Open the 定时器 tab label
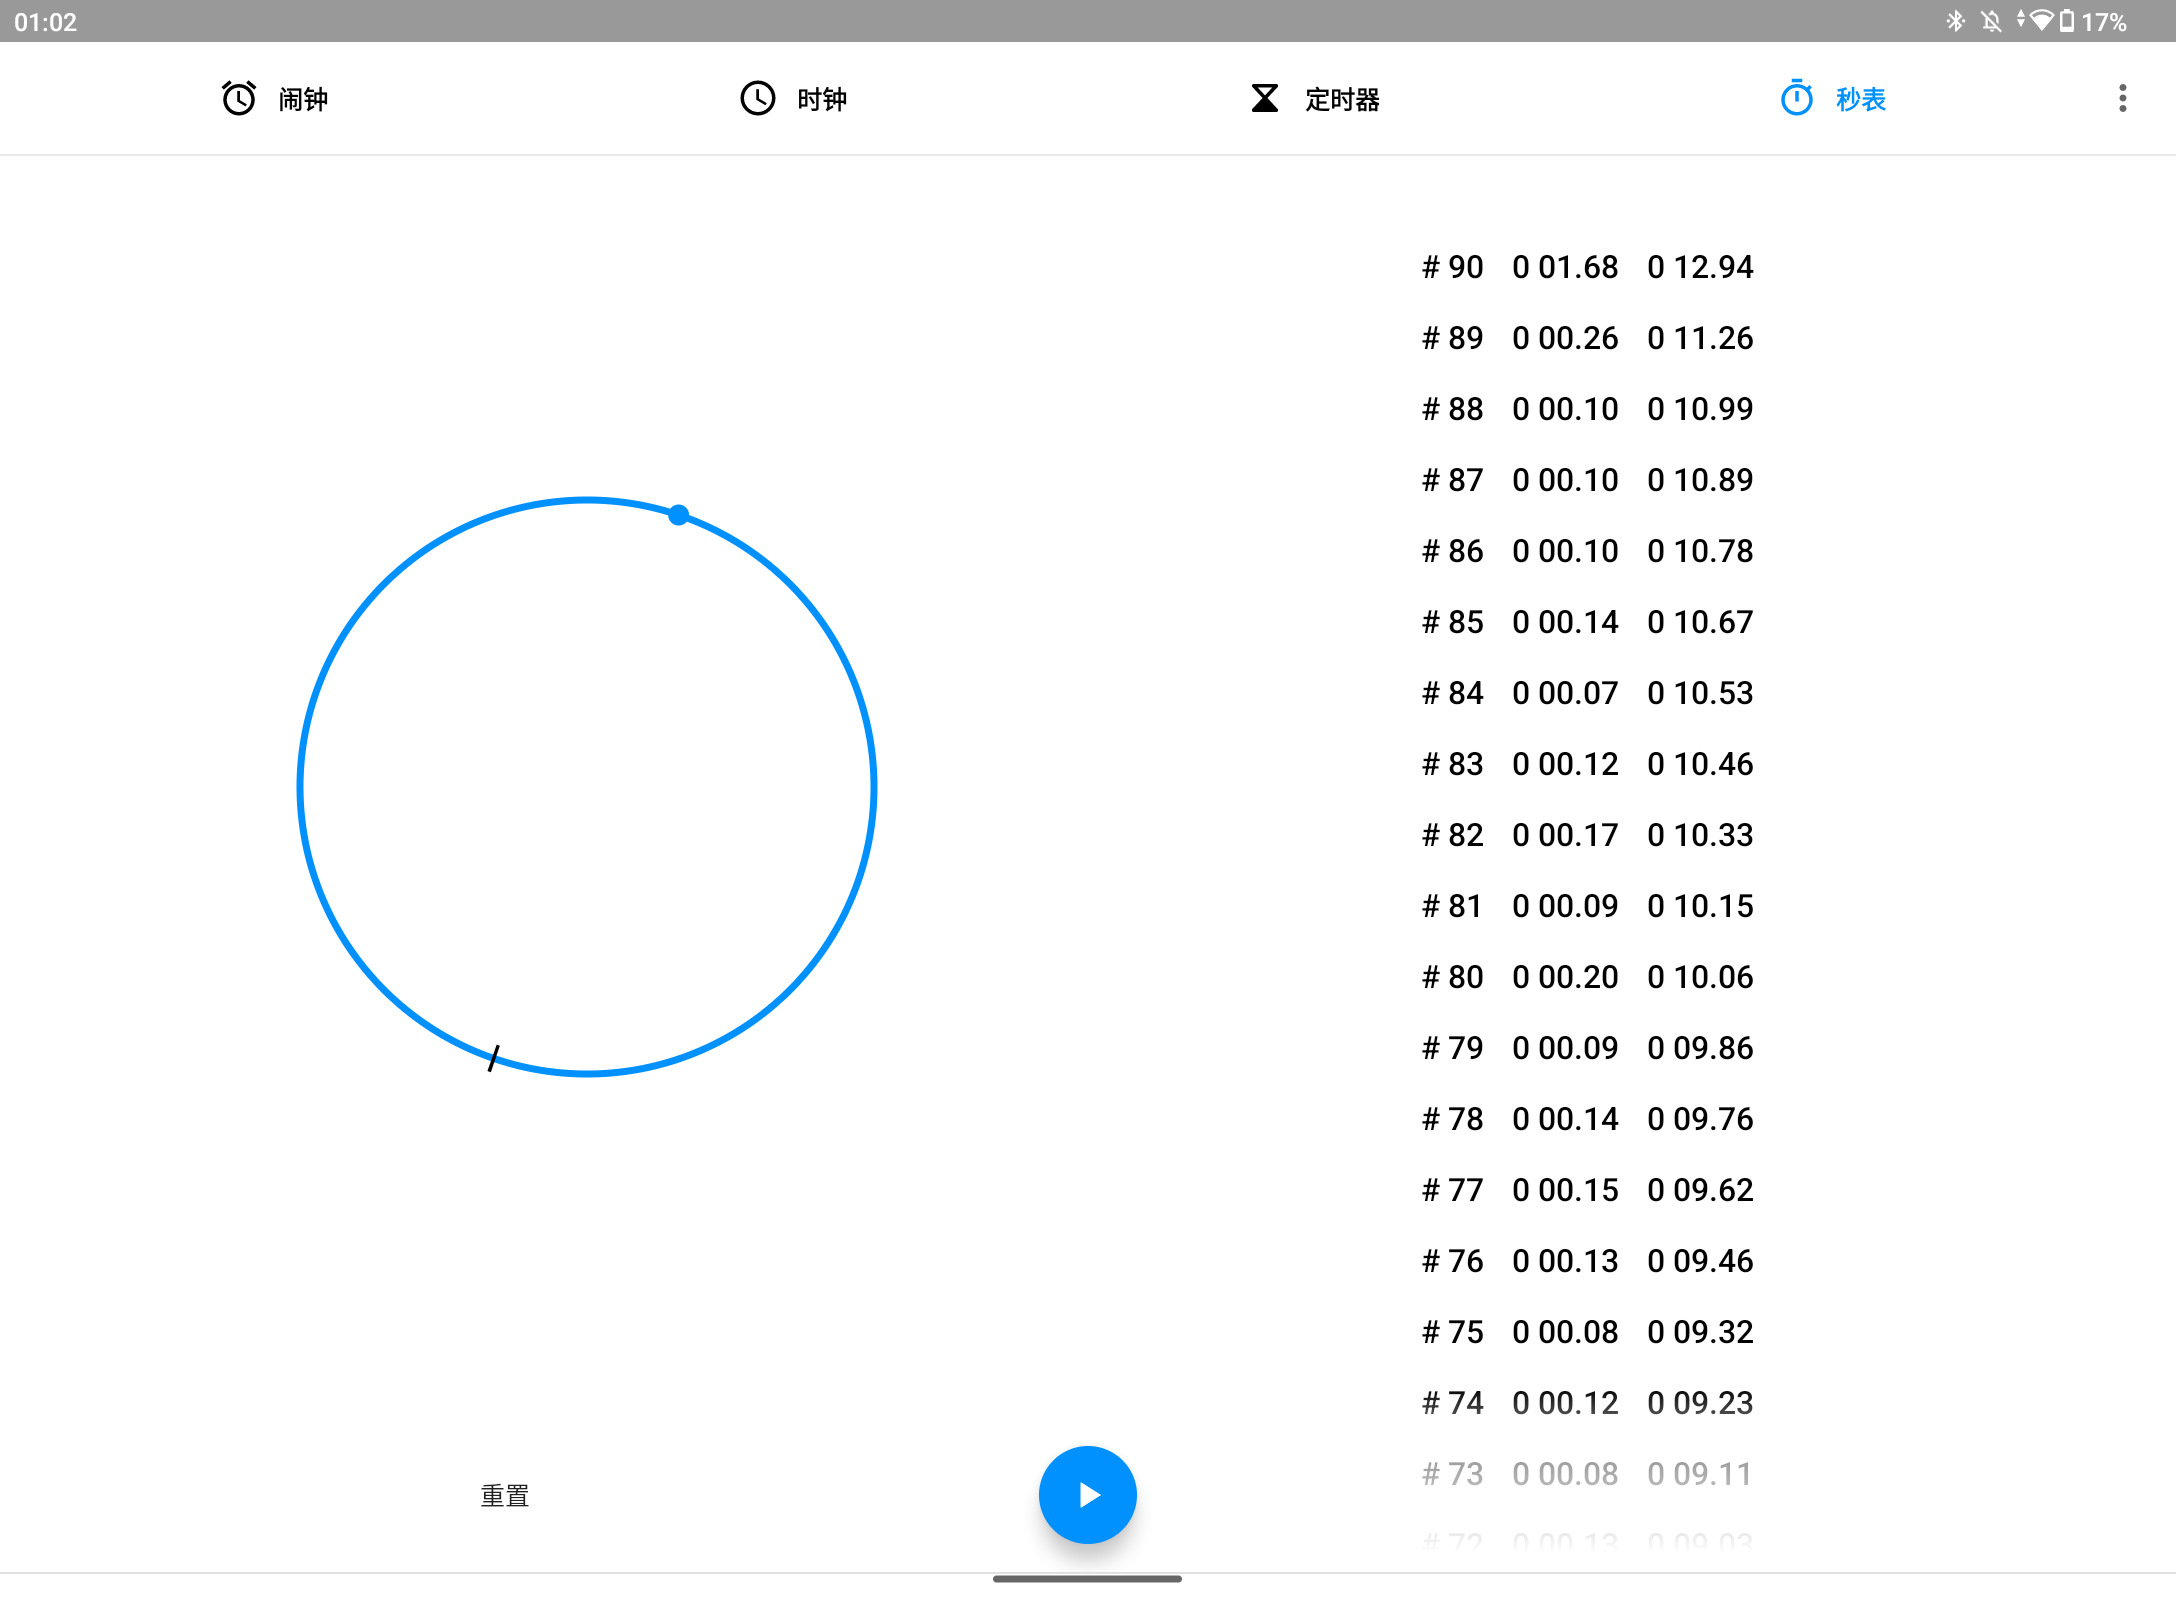 coord(1342,99)
